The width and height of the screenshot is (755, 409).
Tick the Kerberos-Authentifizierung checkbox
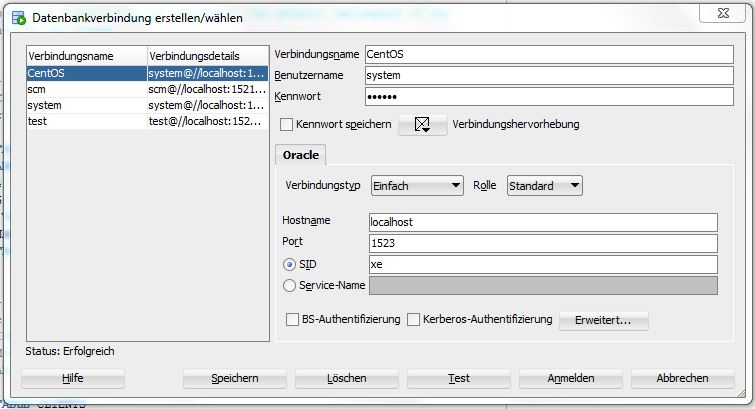coord(414,319)
